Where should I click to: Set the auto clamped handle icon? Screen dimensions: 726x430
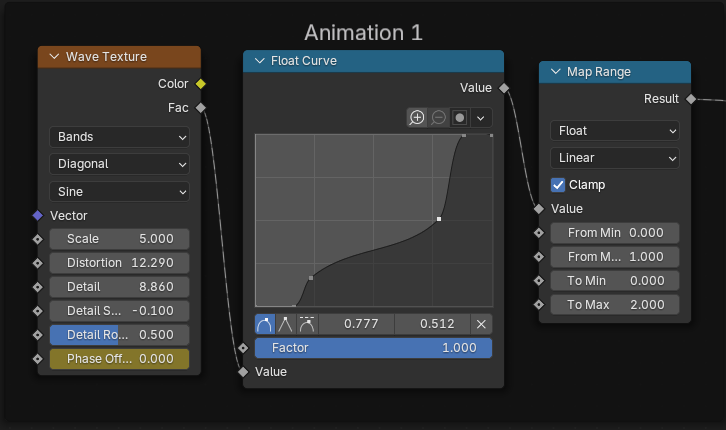coord(307,324)
